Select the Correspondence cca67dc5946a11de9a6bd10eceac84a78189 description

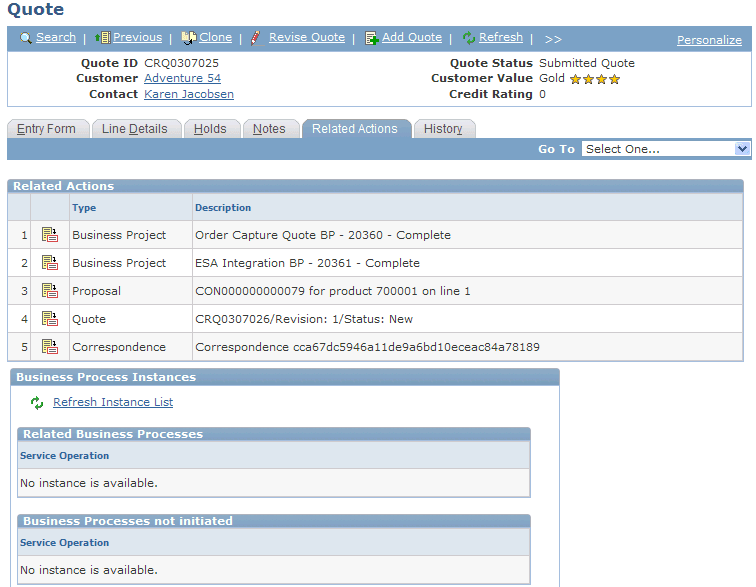(x=367, y=347)
